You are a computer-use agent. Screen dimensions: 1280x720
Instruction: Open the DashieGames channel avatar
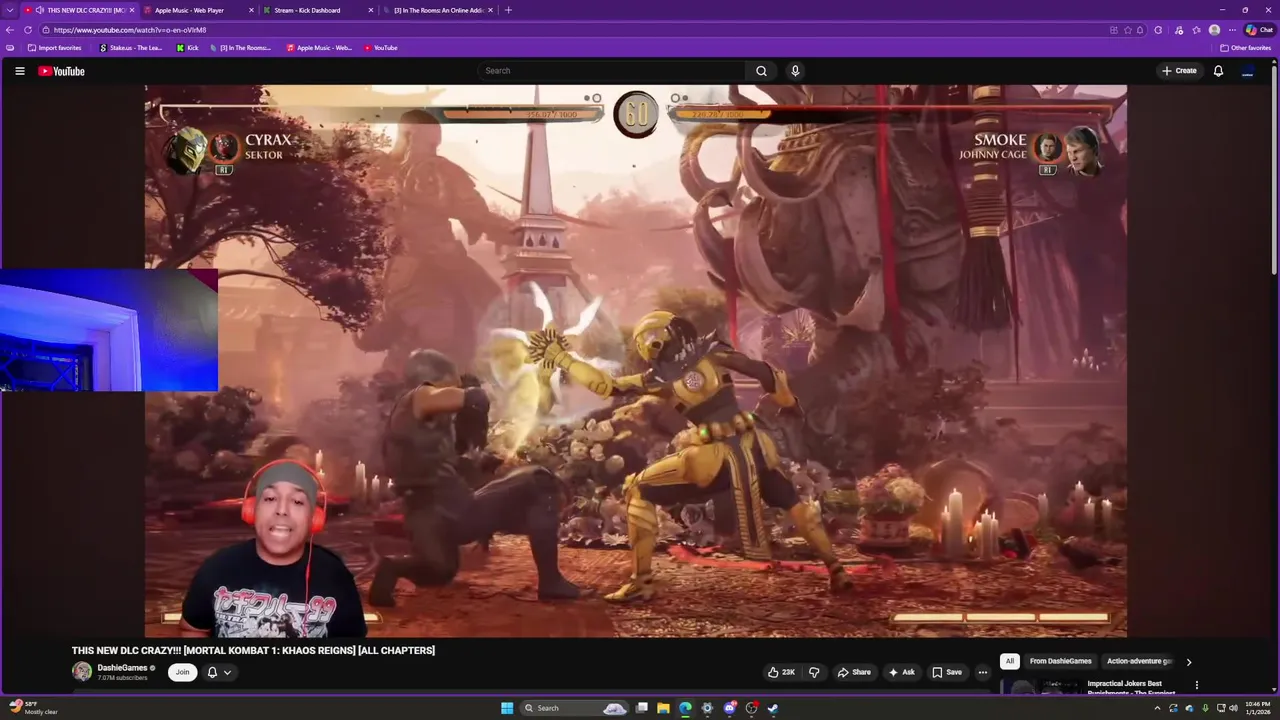point(82,672)
